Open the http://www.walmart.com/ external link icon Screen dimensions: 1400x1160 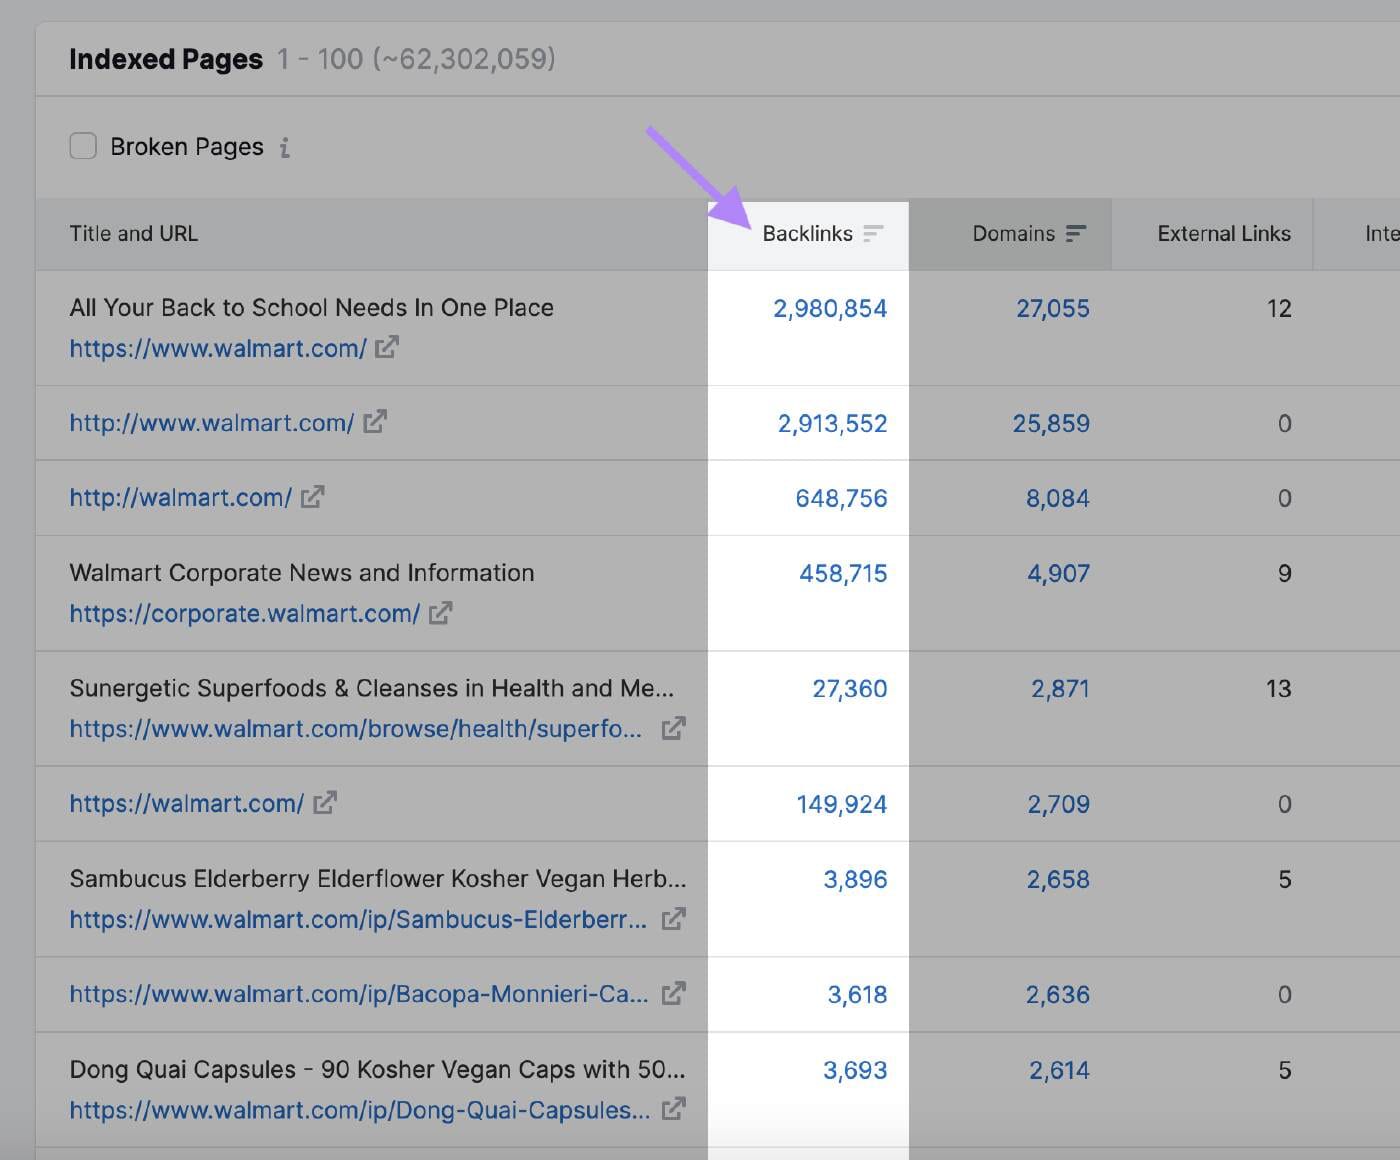375,422
